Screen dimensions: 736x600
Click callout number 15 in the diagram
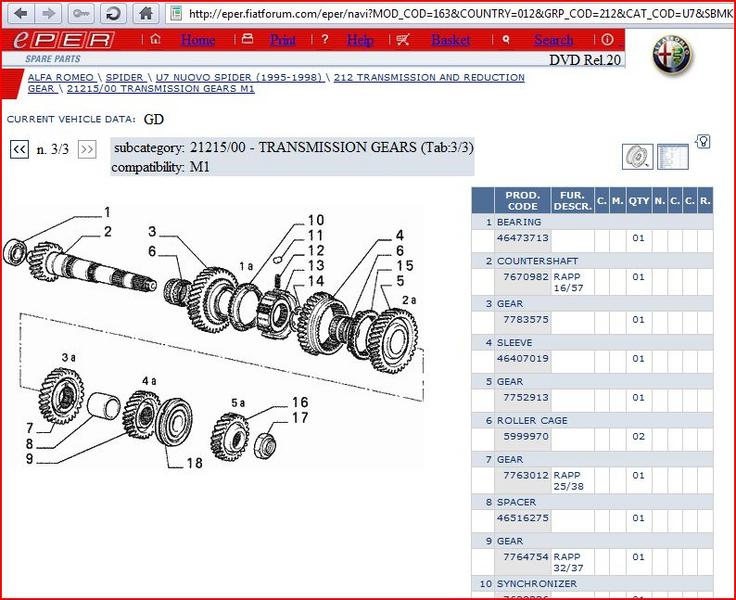pyautogui.click(x=405, y=266)
